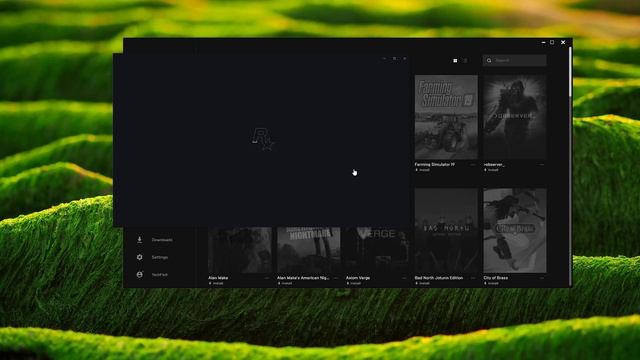
Task: Install Axiom Verge
Action: click(354, 283)
